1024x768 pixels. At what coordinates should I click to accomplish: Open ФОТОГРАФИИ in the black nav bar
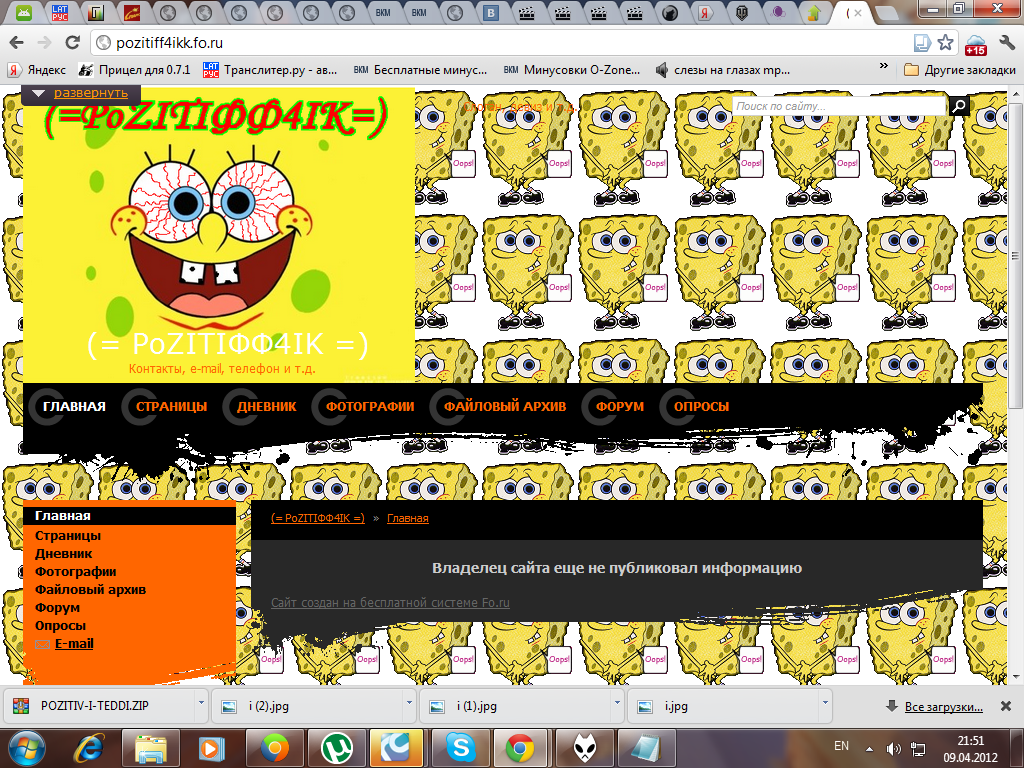(x=370, y=406)
